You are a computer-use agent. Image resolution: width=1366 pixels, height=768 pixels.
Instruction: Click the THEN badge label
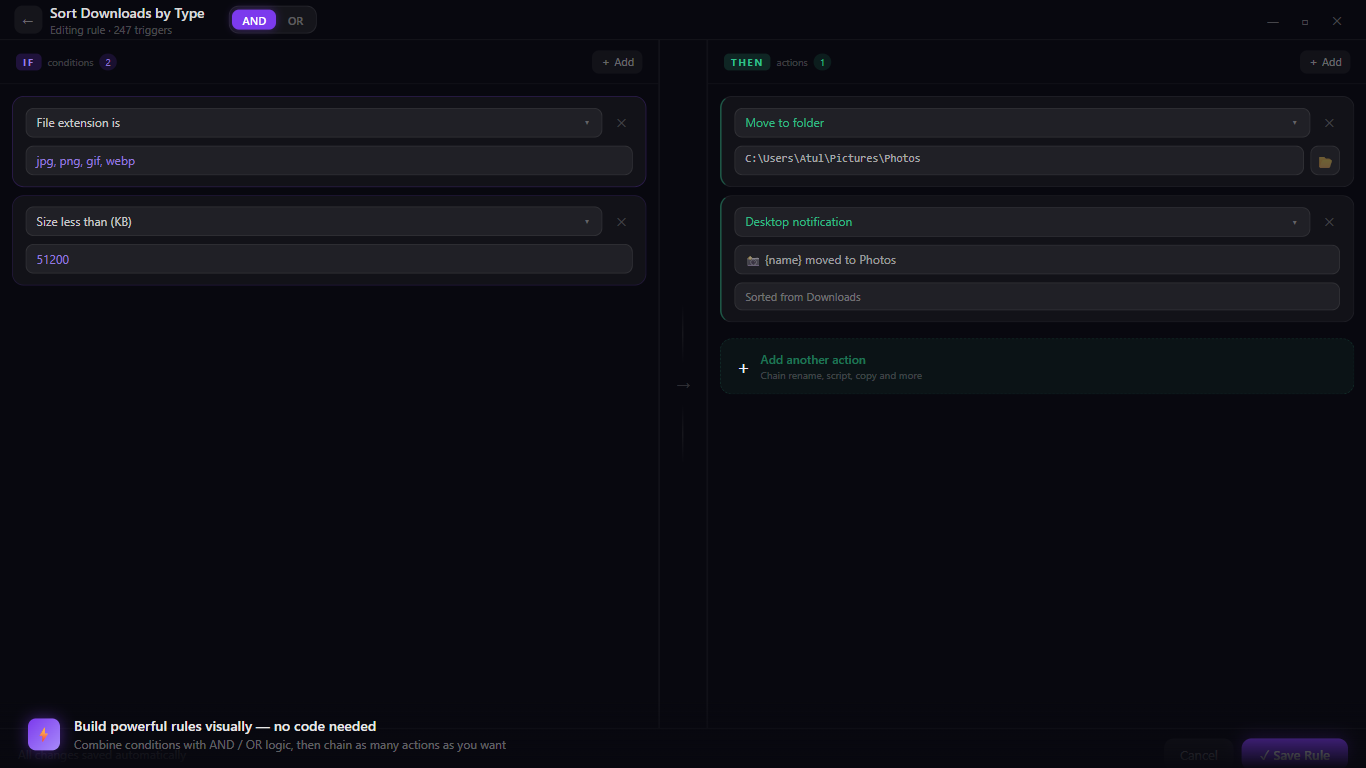pos(747,62)
